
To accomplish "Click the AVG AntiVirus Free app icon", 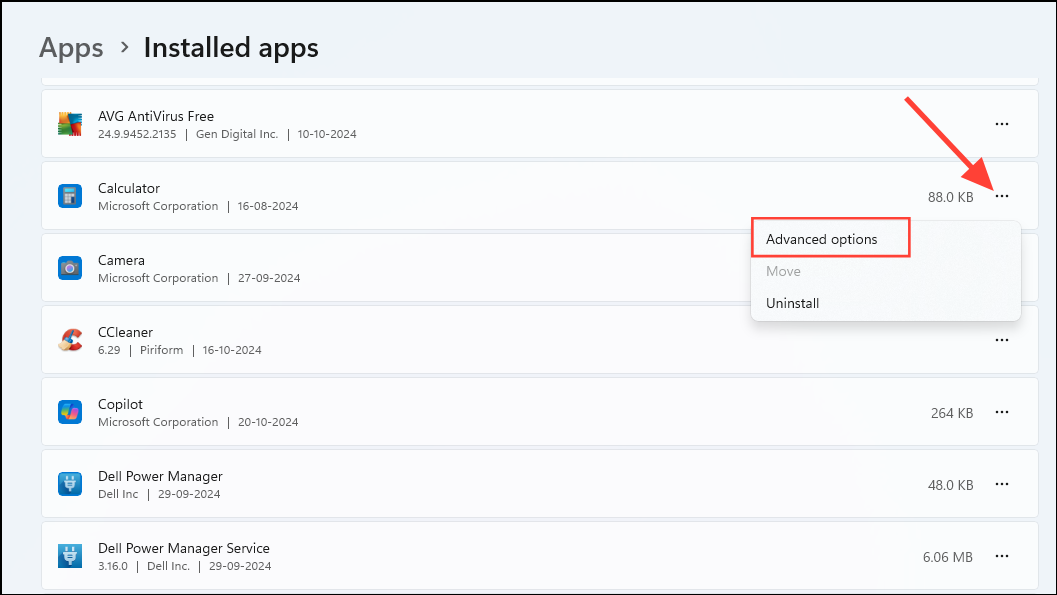I will point(69,124).
